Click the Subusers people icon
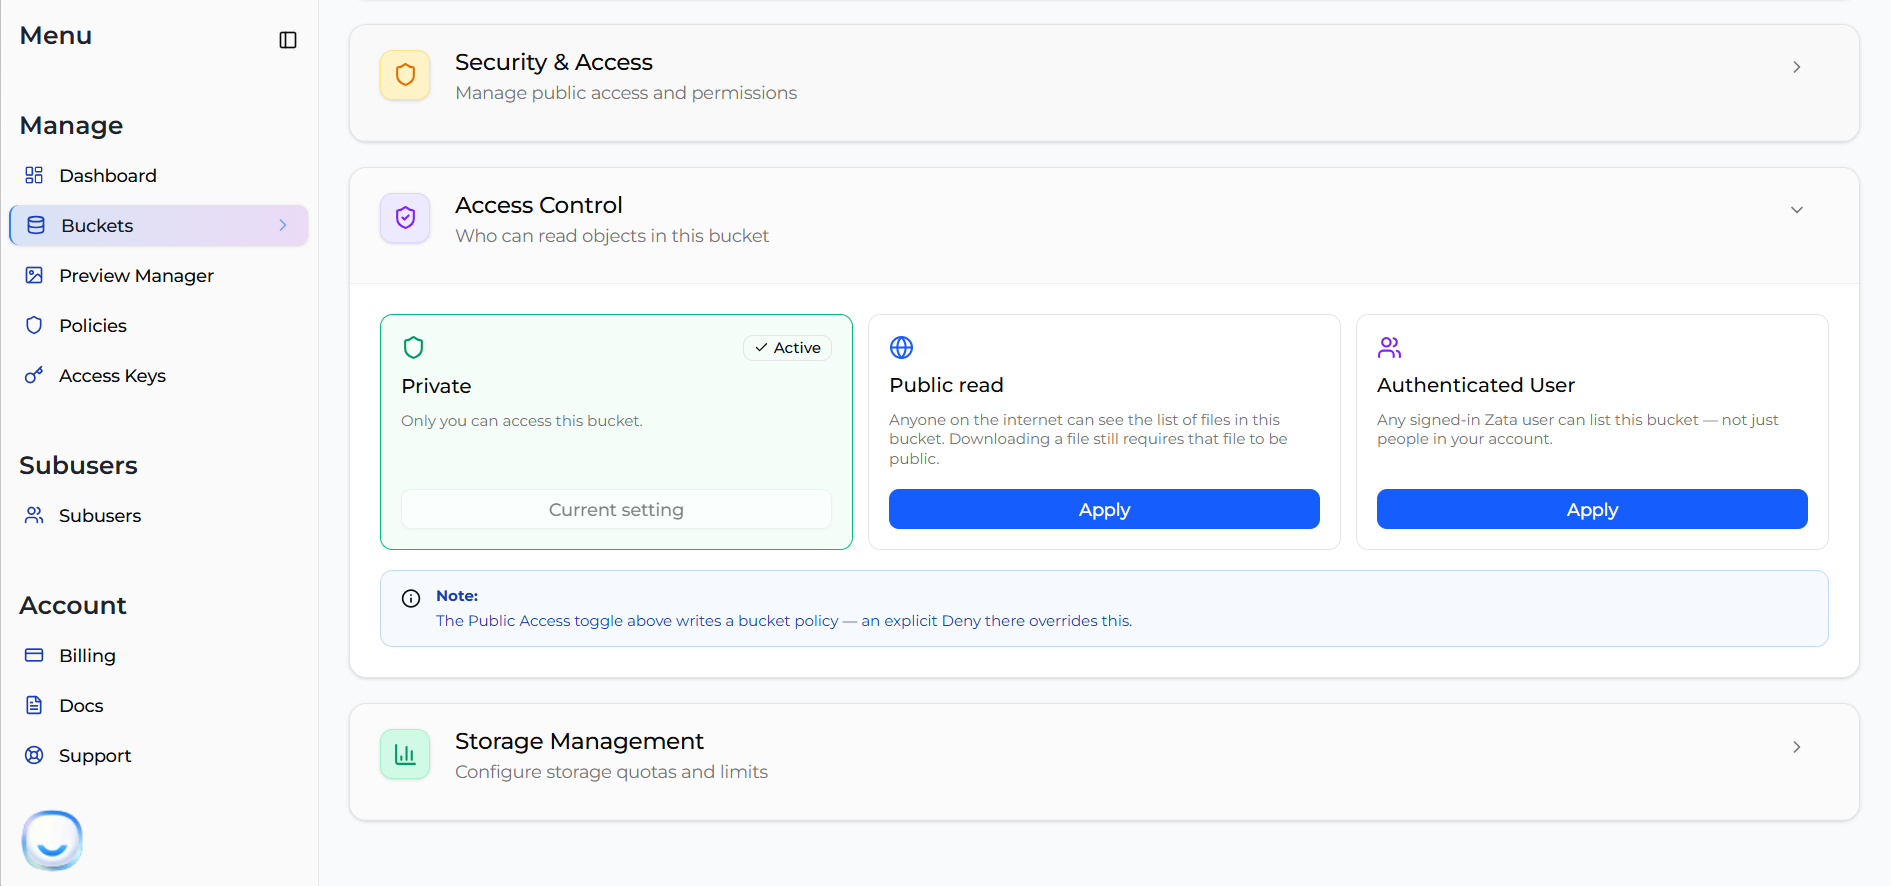The width and height of the screenshot is (1891, 886). point(34,515)
